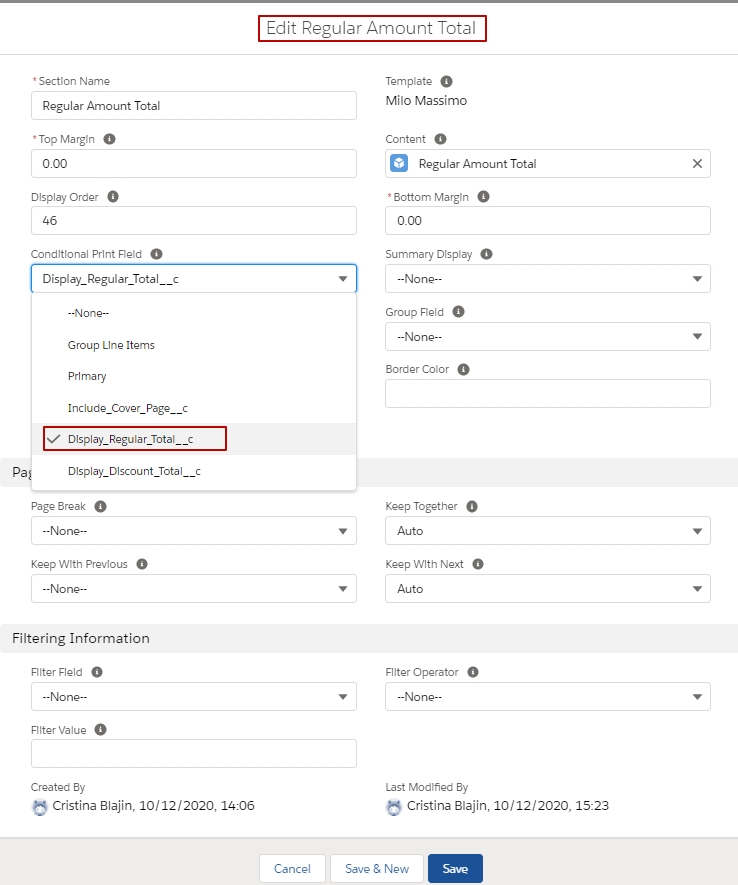Open the Page Break dropdown
The width and height of the screenshot is (738, 885).
click(x=194, y=531)
